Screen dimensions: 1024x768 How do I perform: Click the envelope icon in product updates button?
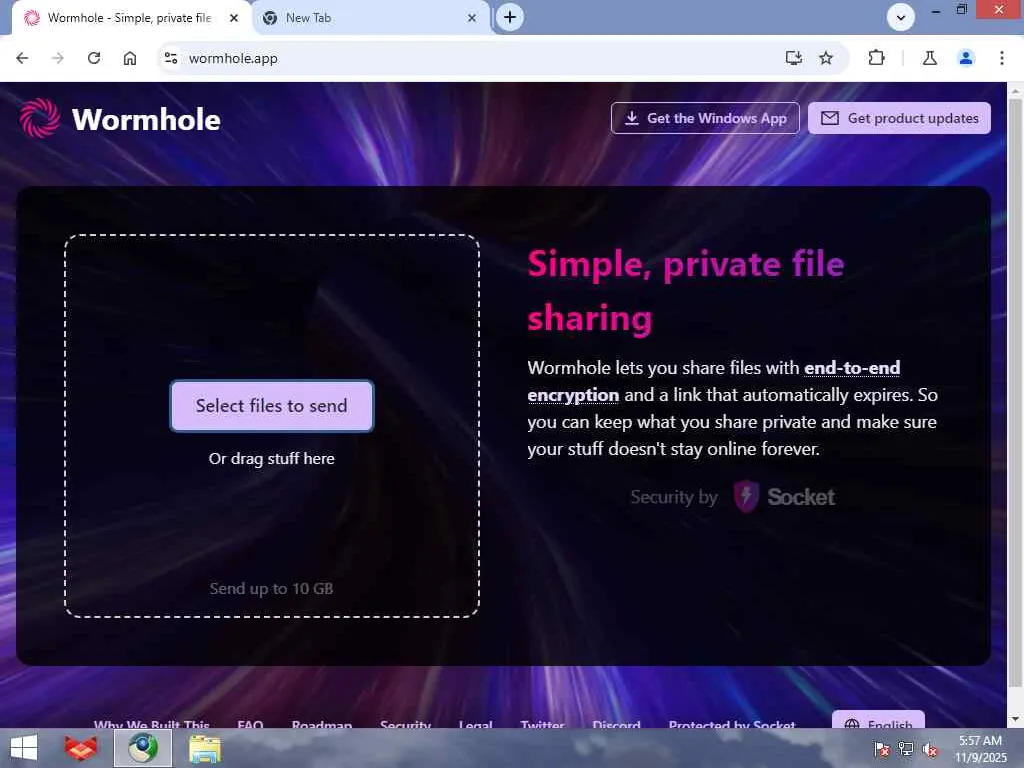click(829, 118)
